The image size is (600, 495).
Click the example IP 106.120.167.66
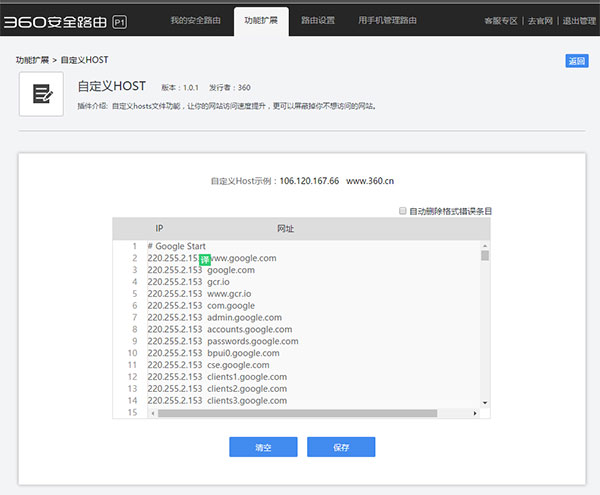pyautogui.click(x=309, y=181)
